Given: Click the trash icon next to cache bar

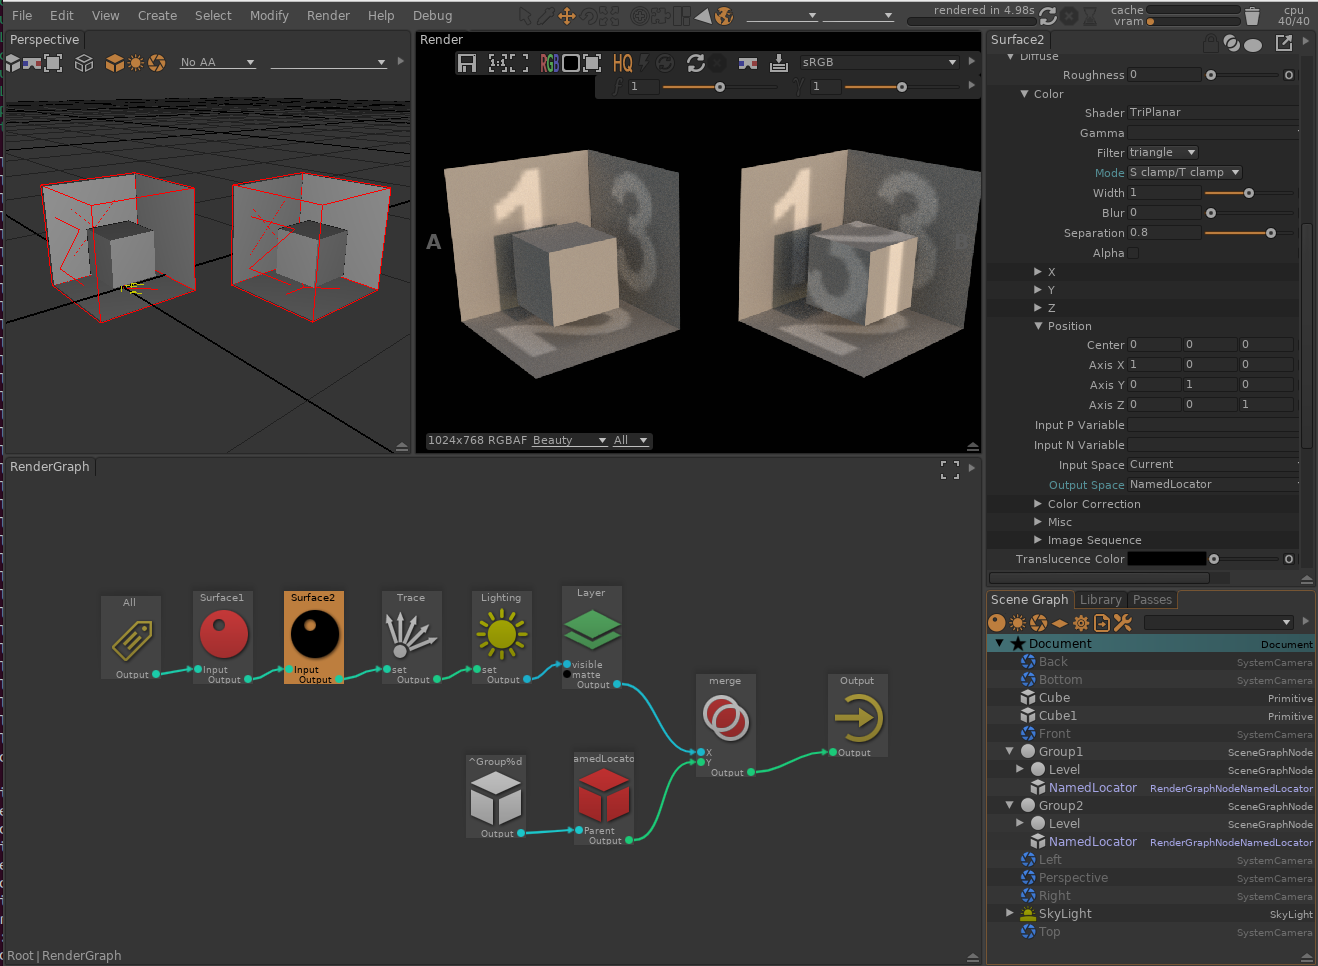Looking at the screenshot, I should 1252,16.
